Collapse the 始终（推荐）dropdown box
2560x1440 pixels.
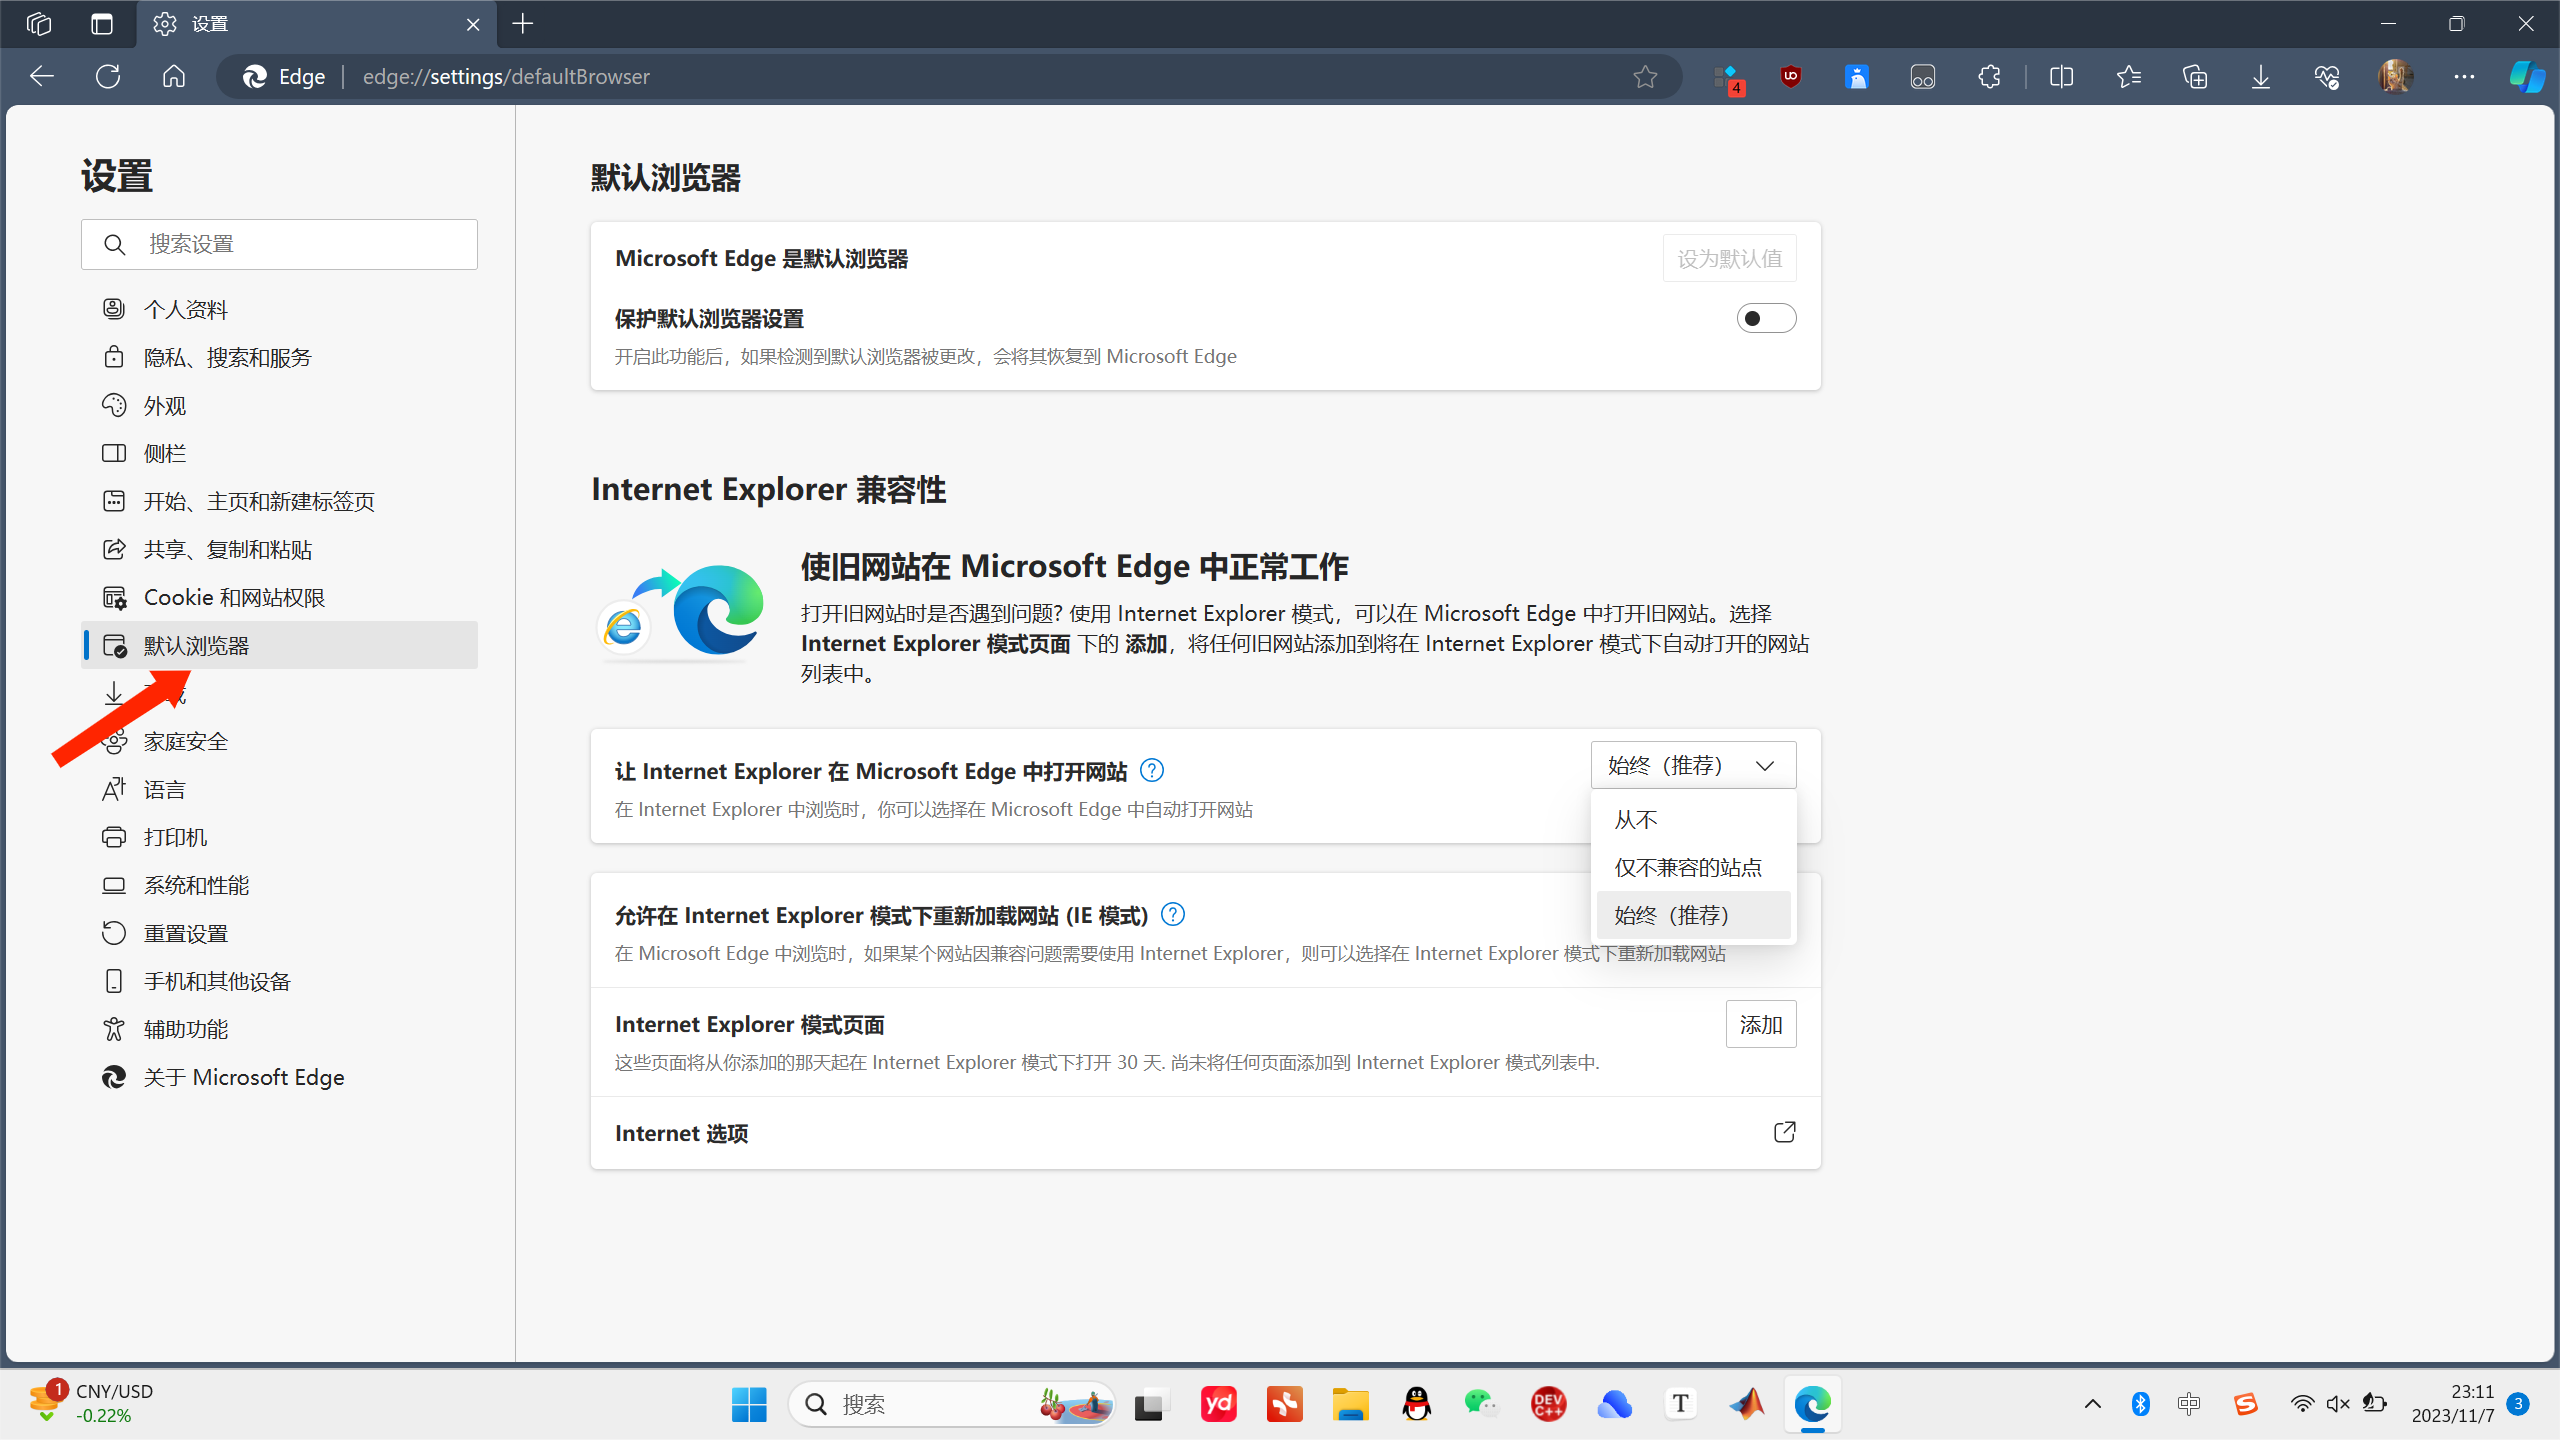click(1693, 765)
